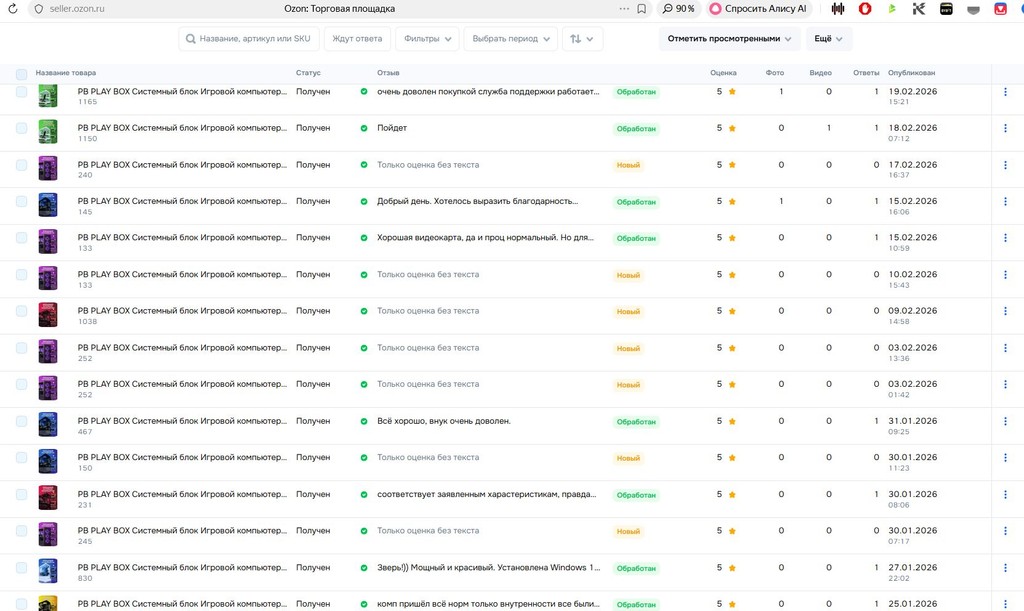Viewport: 1024px width, 611px height.
Task: Open the green play extension icon
Action: (891, 9)
